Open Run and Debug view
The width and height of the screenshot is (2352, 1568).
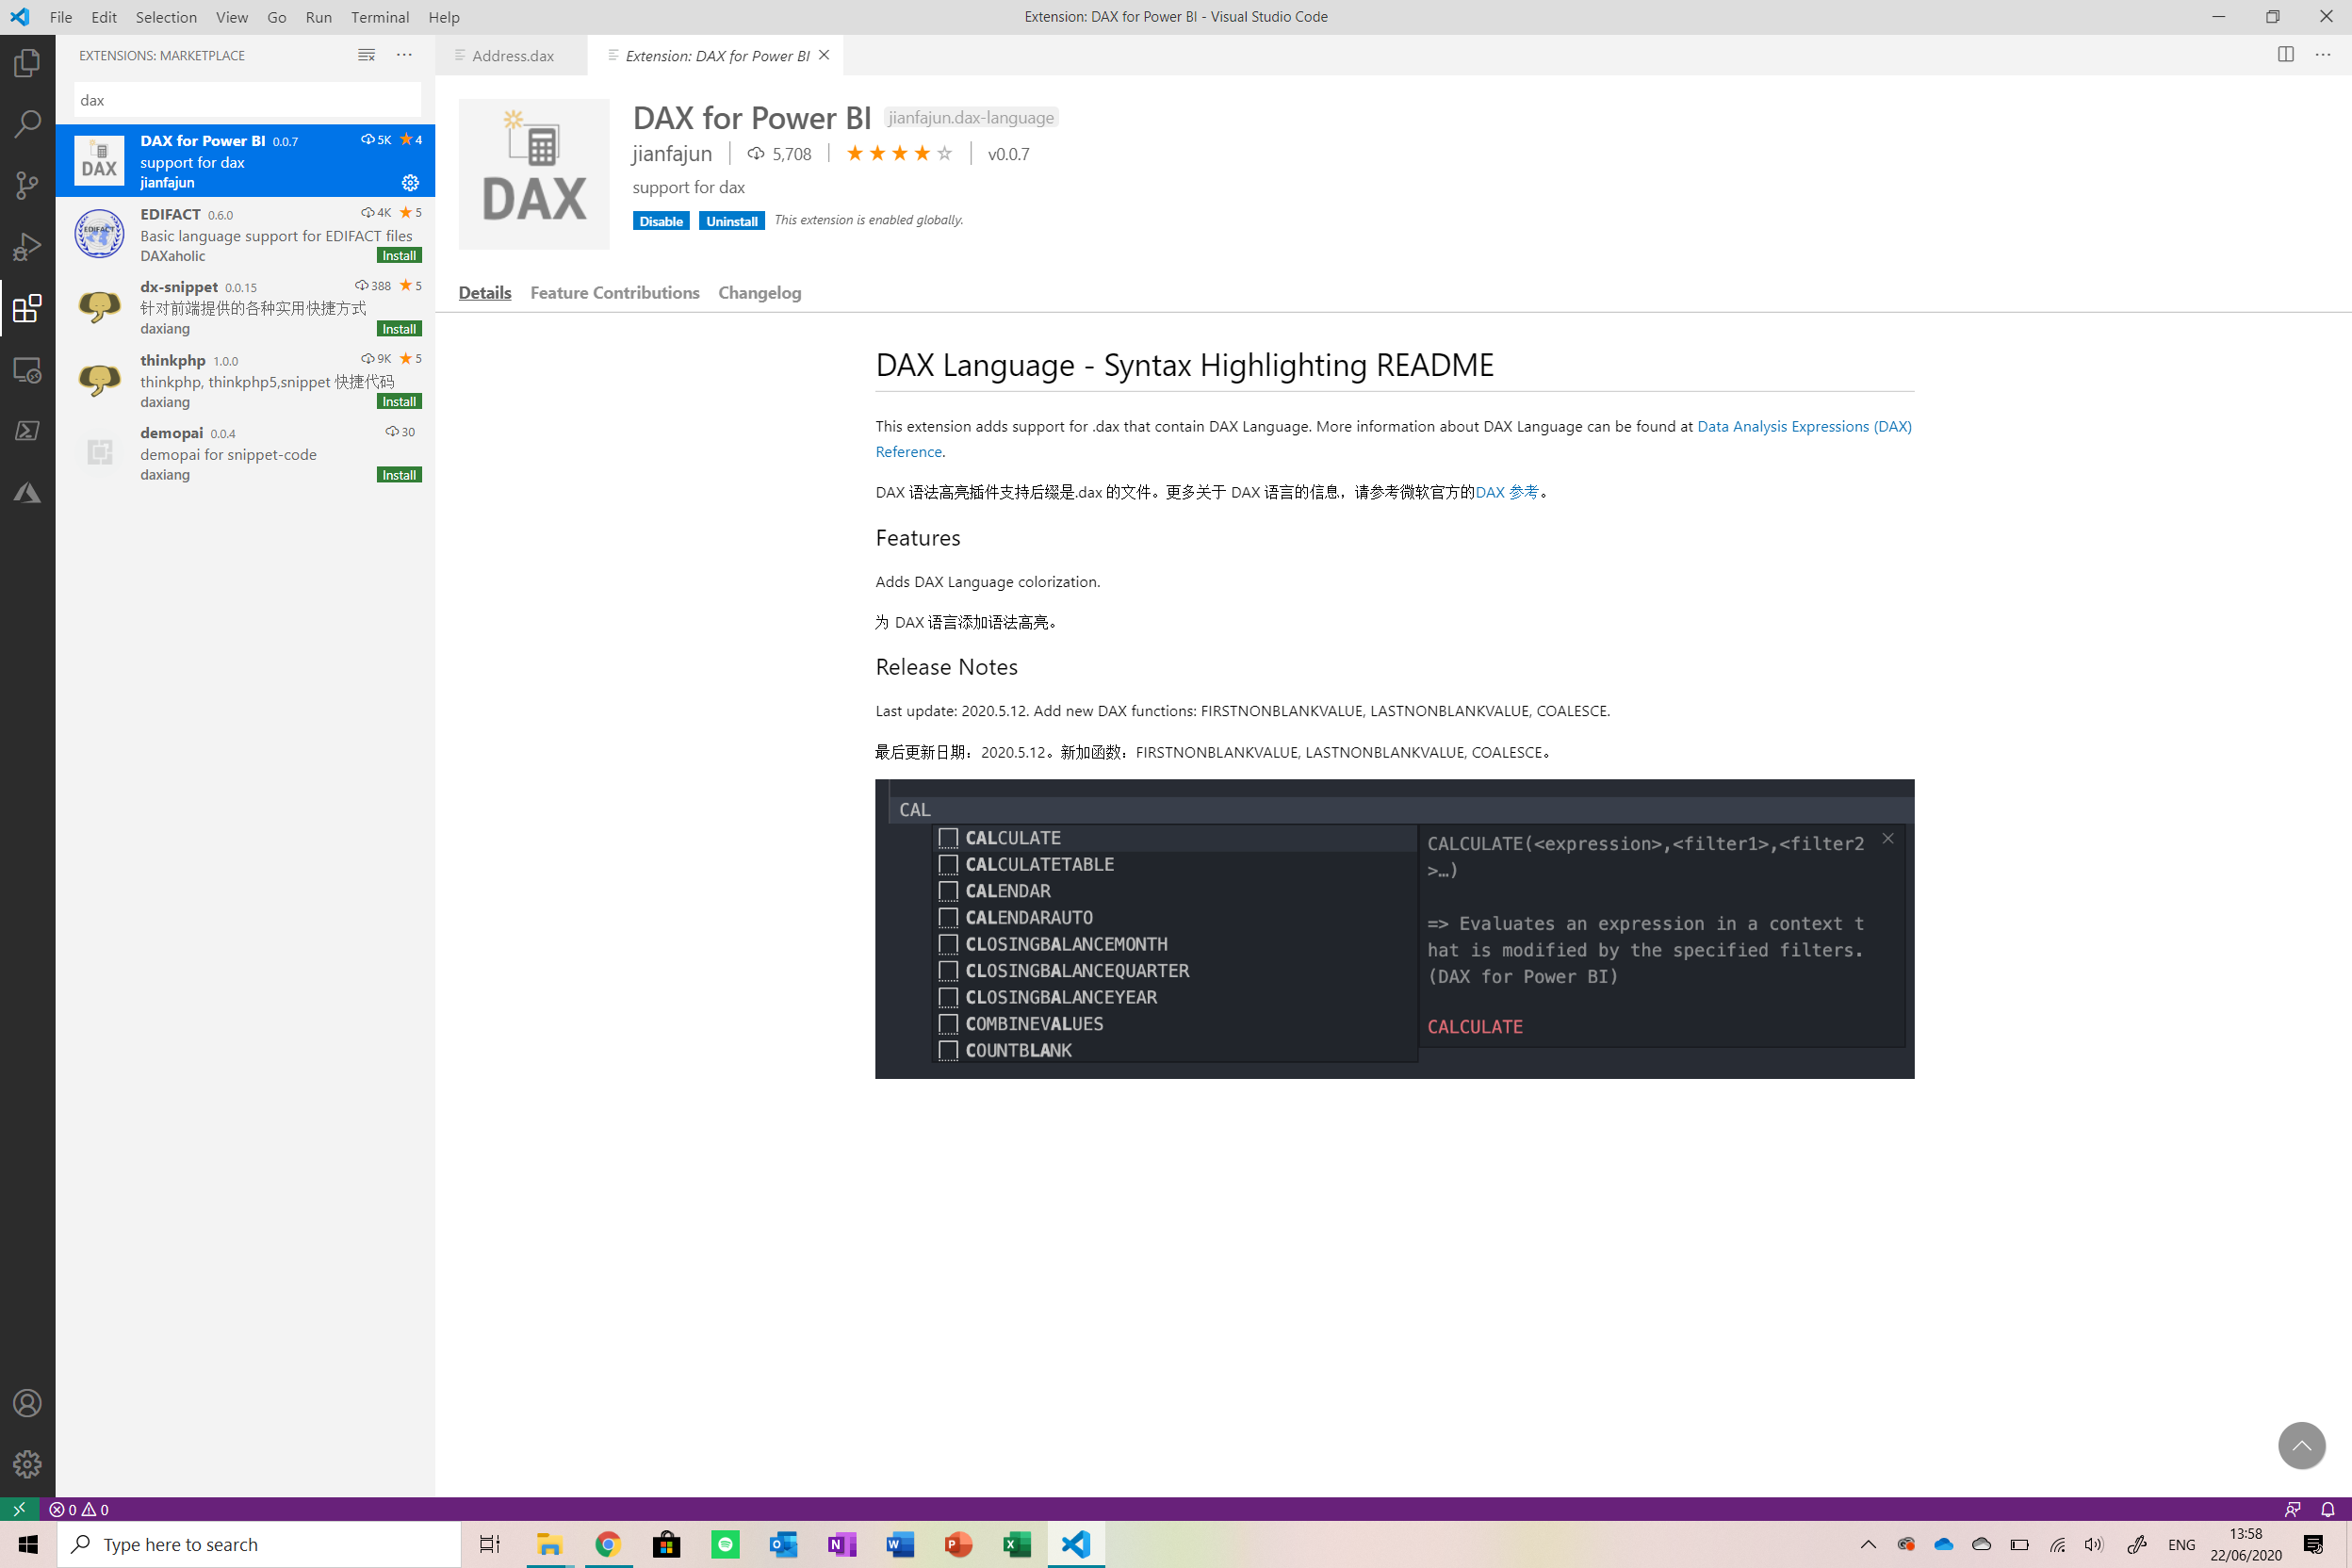point(27,246)
